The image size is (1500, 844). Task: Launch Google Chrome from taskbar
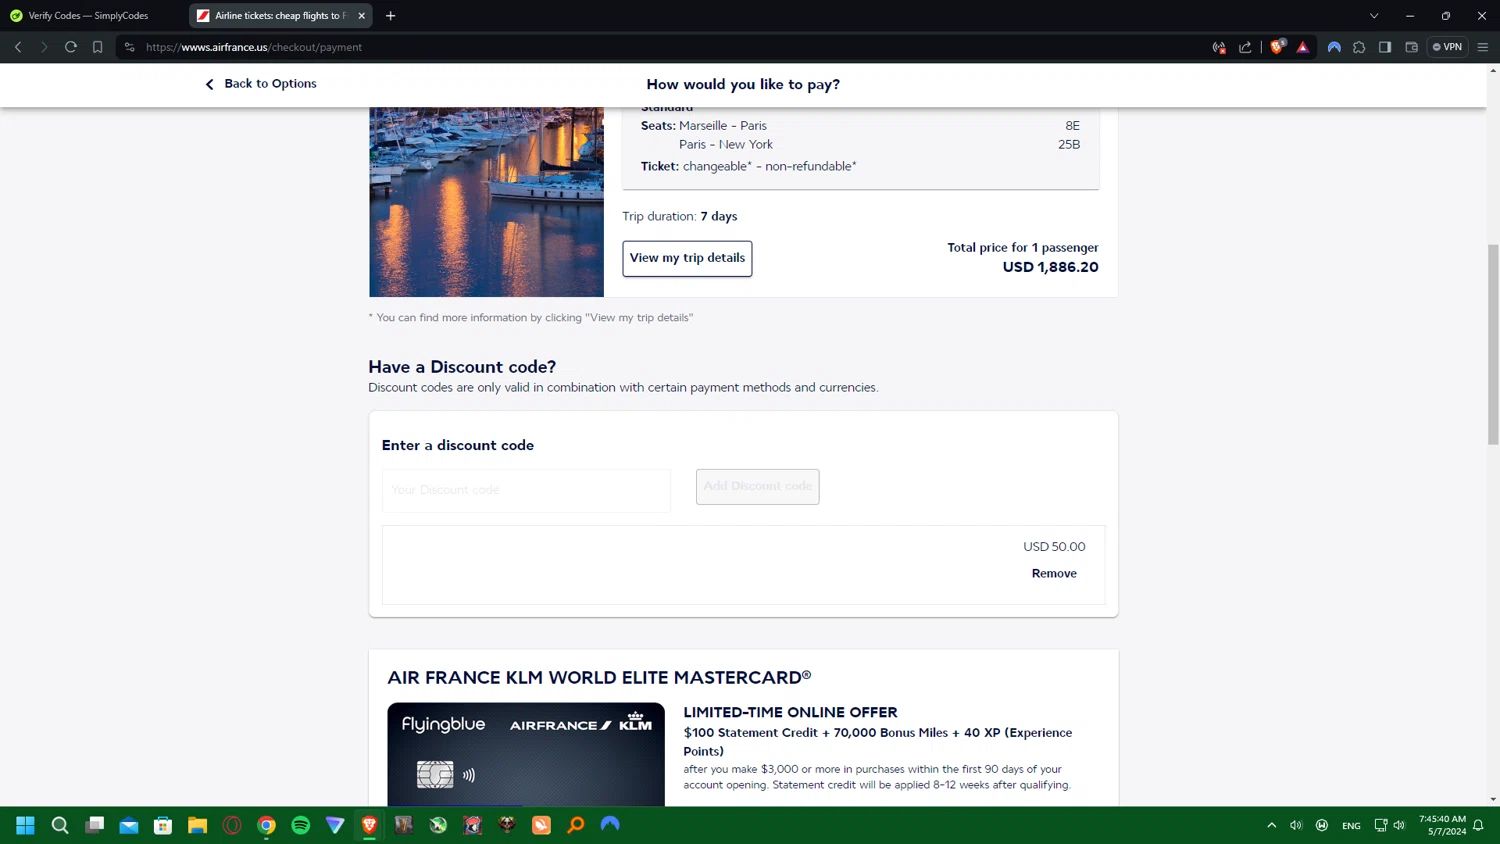click(x=266, y=825)
